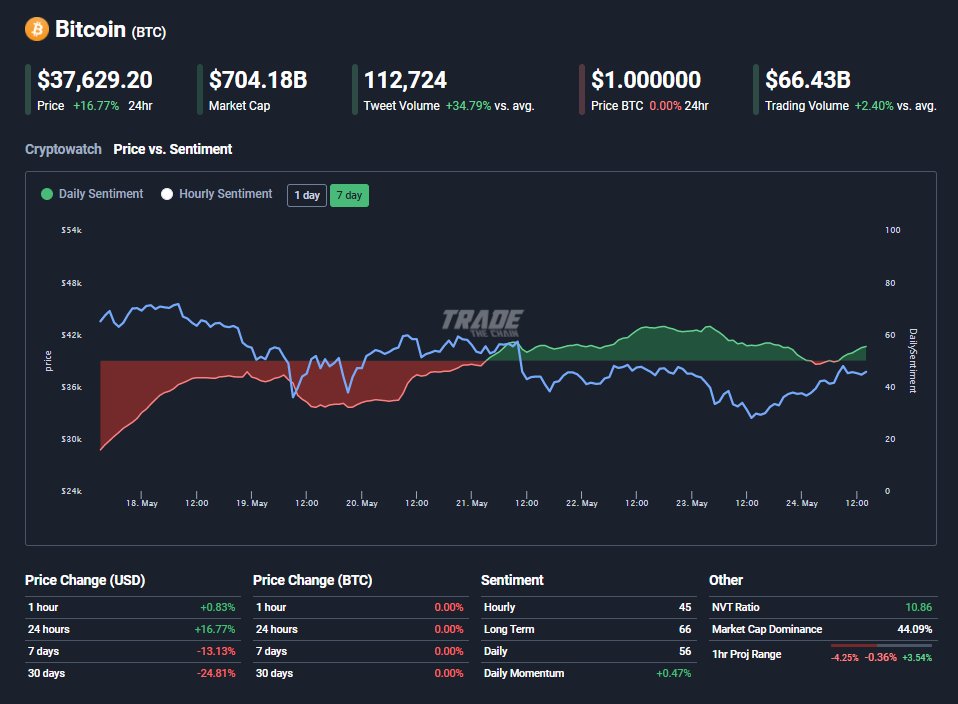Enable the 1 day chart view
Viewport: 958px width, 704px height.
pos(306,195)
